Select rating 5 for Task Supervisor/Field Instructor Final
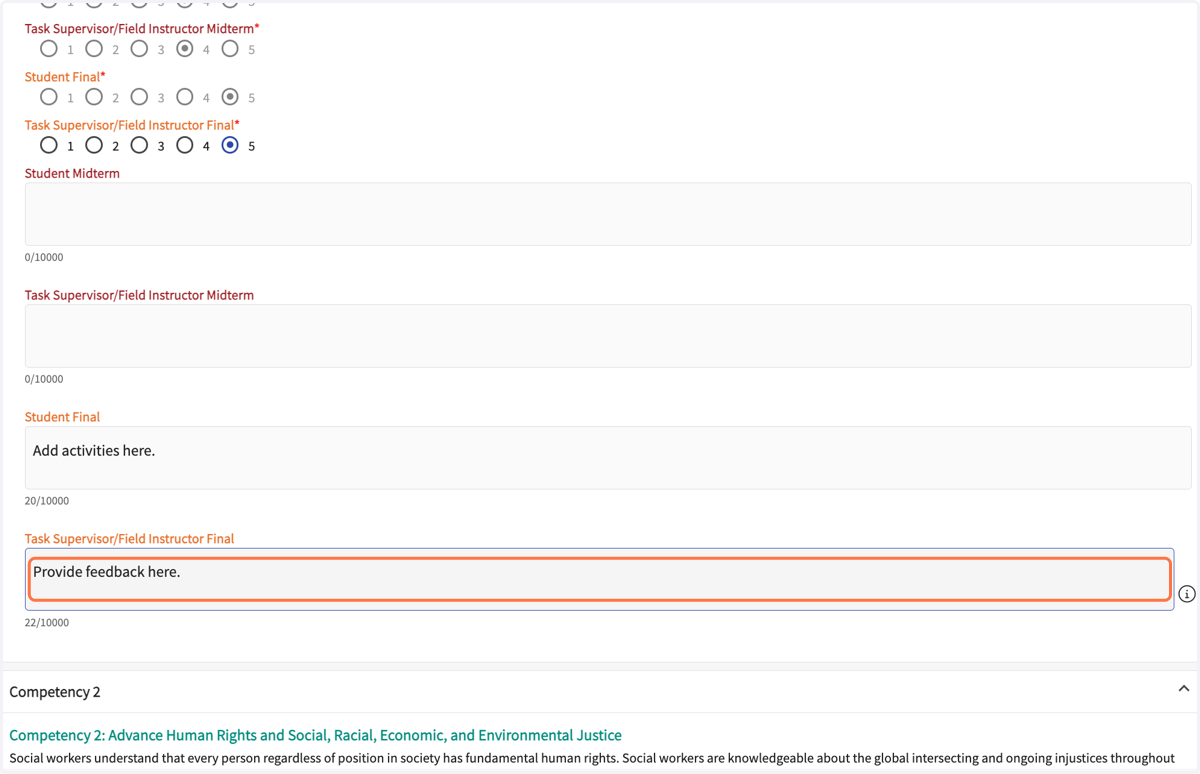 pos(230,145)
